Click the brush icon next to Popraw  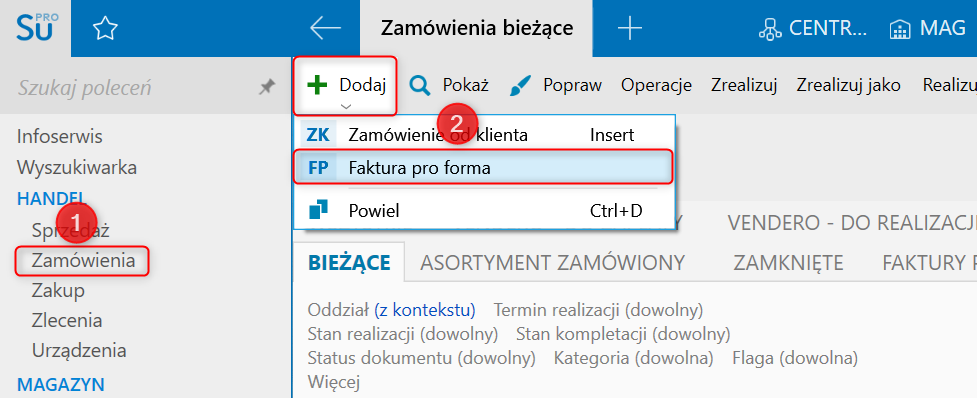520,86
